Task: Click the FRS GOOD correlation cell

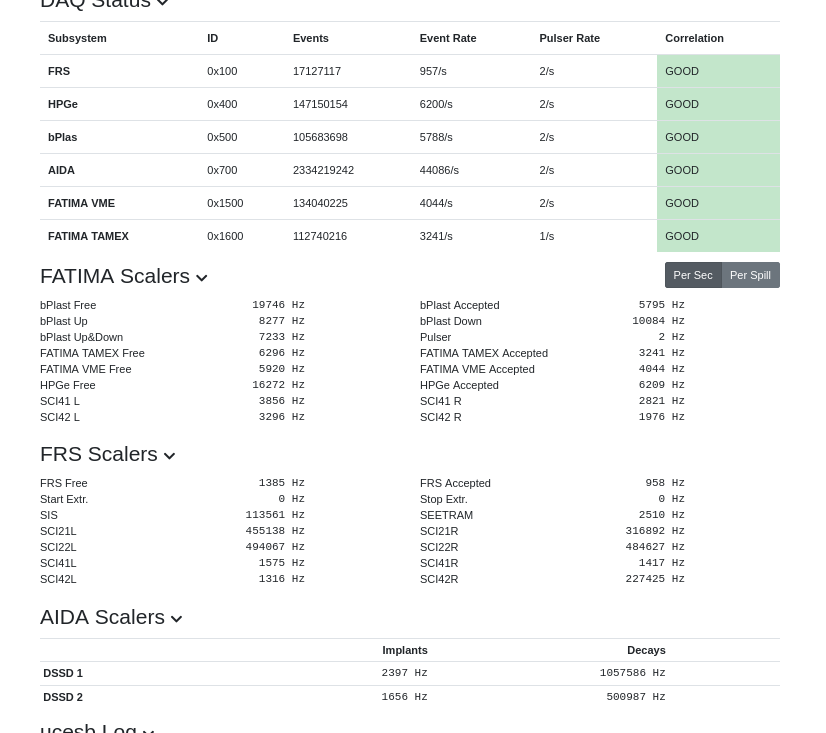Action: pos(718,71)
